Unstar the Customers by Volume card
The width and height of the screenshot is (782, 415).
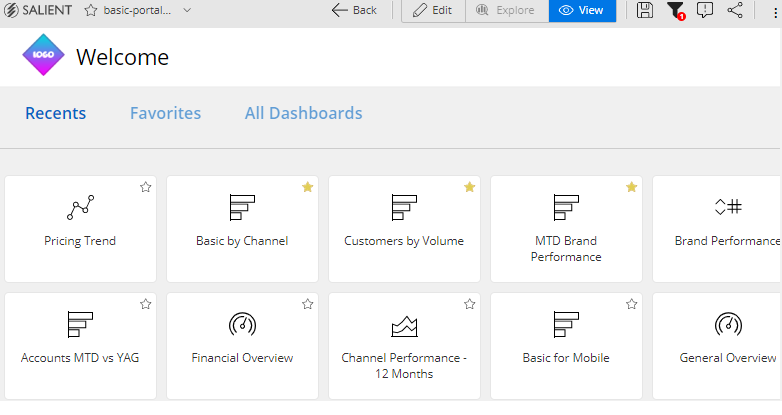(470, 187)
